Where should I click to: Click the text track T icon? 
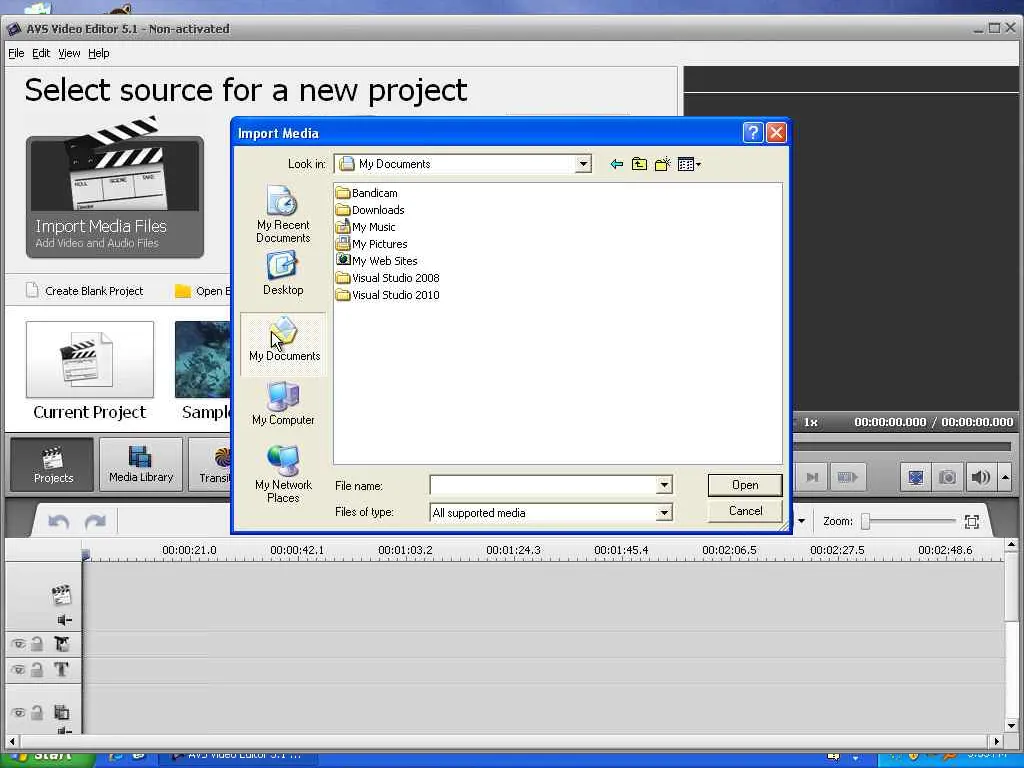61,669
